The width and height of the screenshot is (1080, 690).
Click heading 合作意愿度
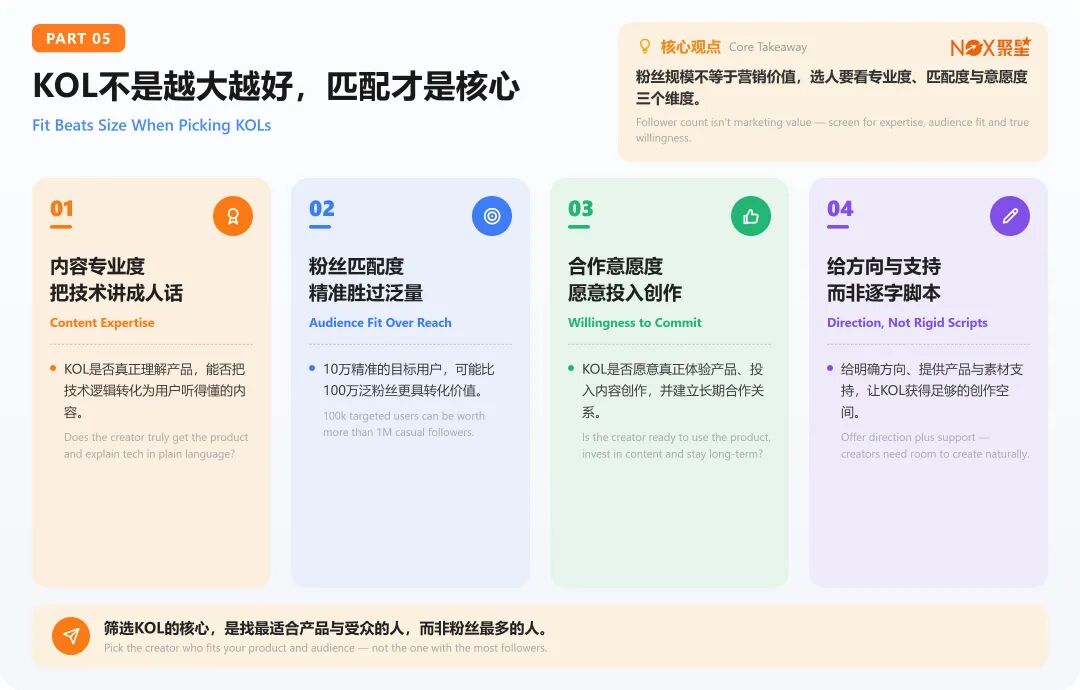click(x=615, y=266)
